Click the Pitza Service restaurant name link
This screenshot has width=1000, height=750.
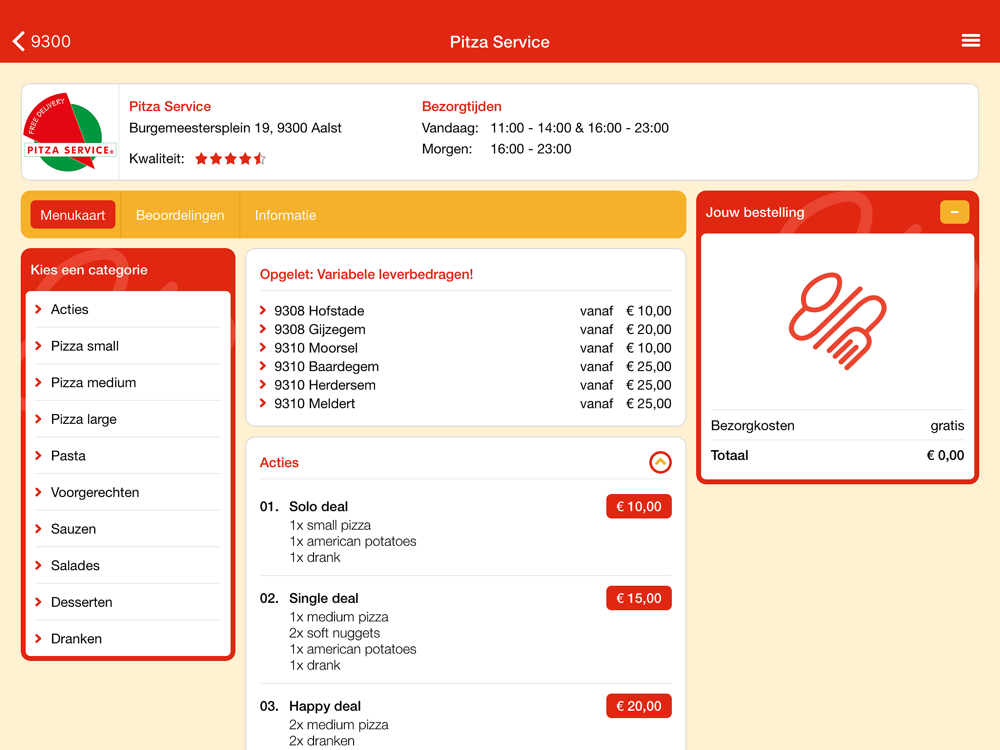[x=170, y=107]
